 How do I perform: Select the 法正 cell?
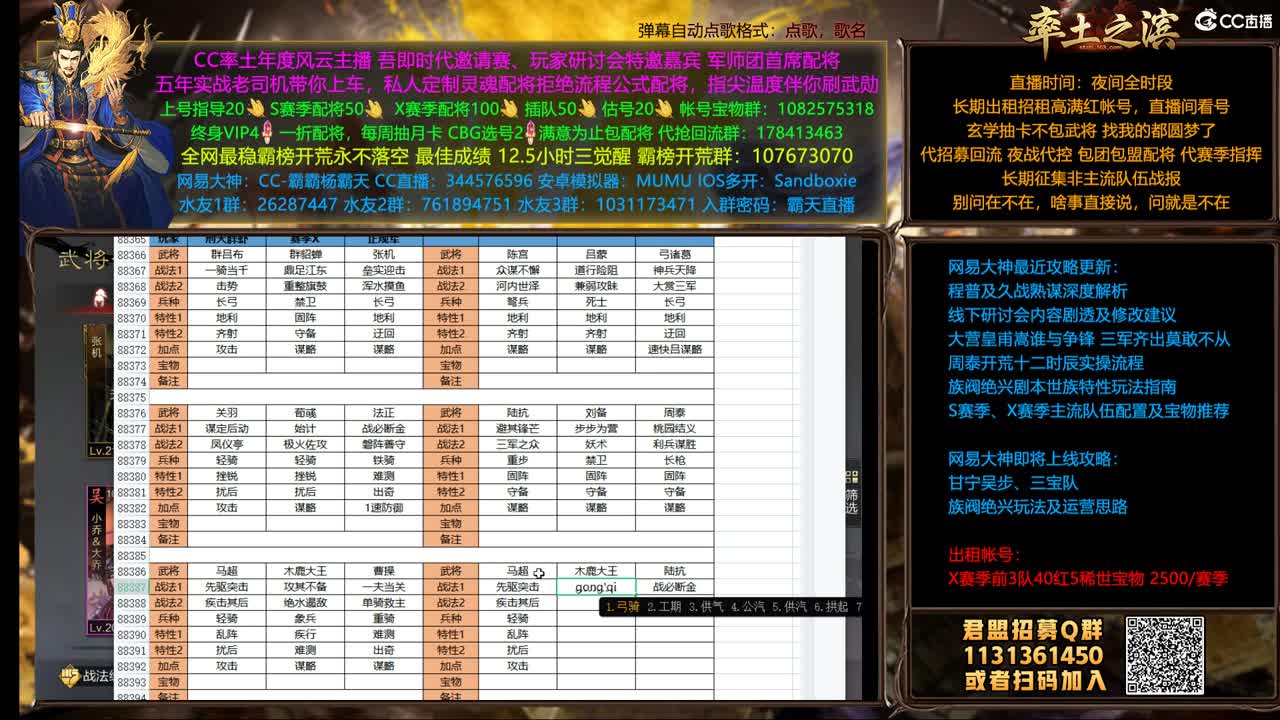pyautogui.click(x=384, y=413)
